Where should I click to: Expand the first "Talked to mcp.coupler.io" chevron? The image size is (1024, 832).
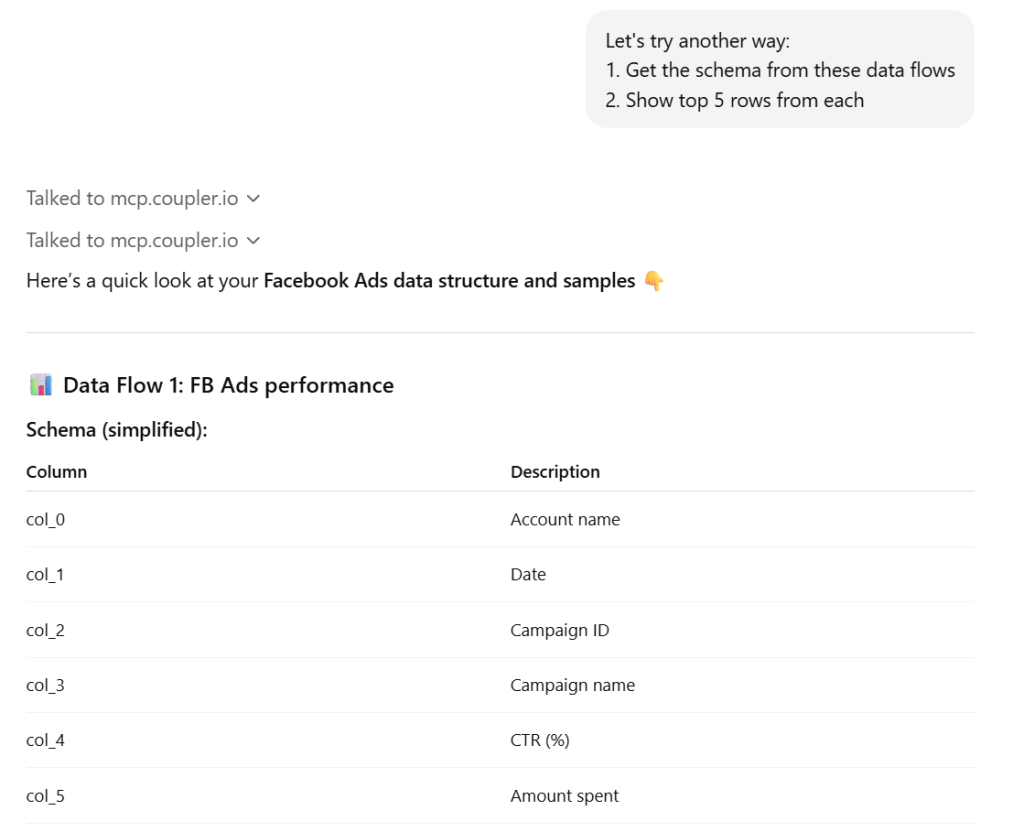(x=253, y=199)
